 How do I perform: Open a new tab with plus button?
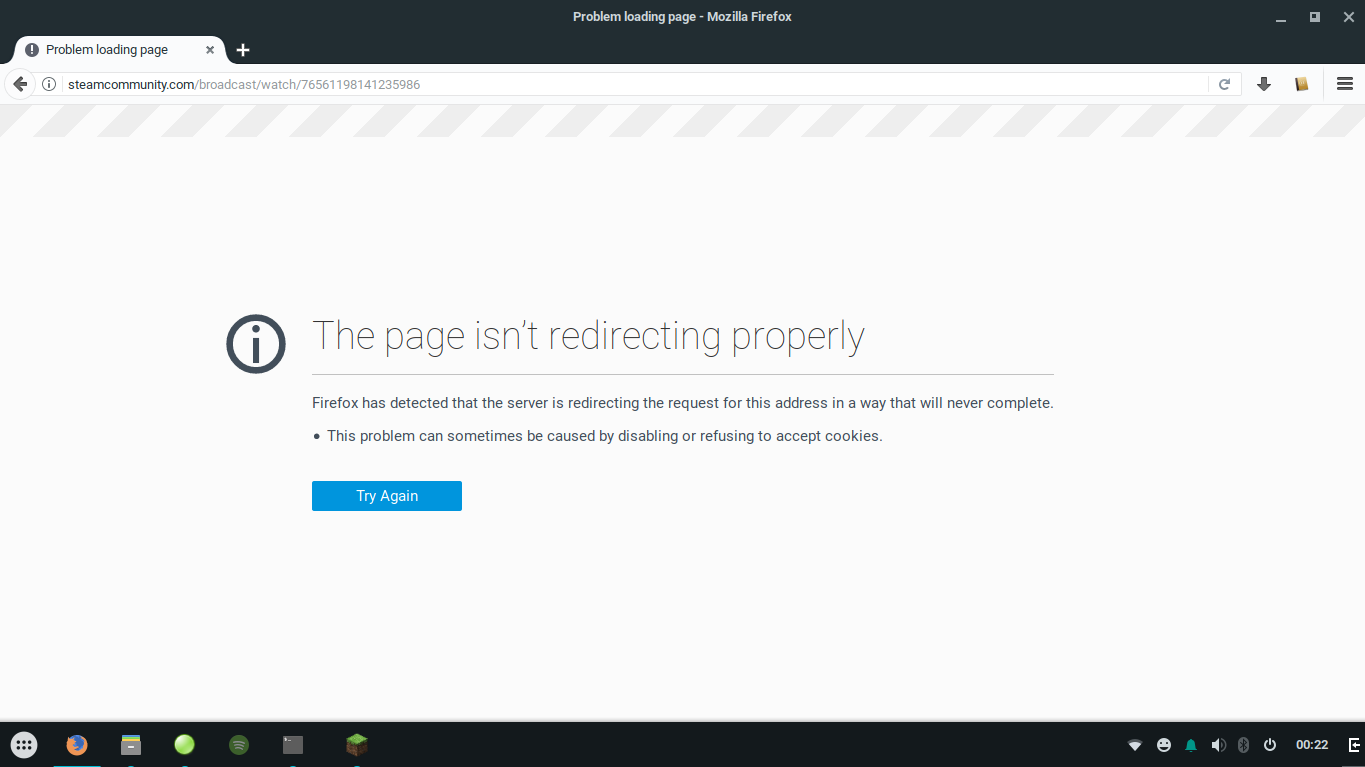(x=243, y=50)
